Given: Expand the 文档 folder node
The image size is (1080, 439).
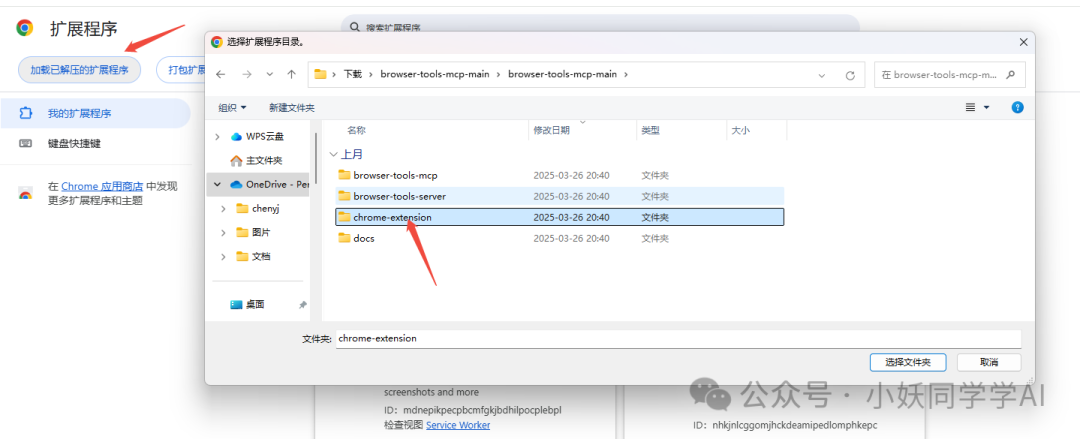Looking at the screenshot, I should click(x=223, y=256).
